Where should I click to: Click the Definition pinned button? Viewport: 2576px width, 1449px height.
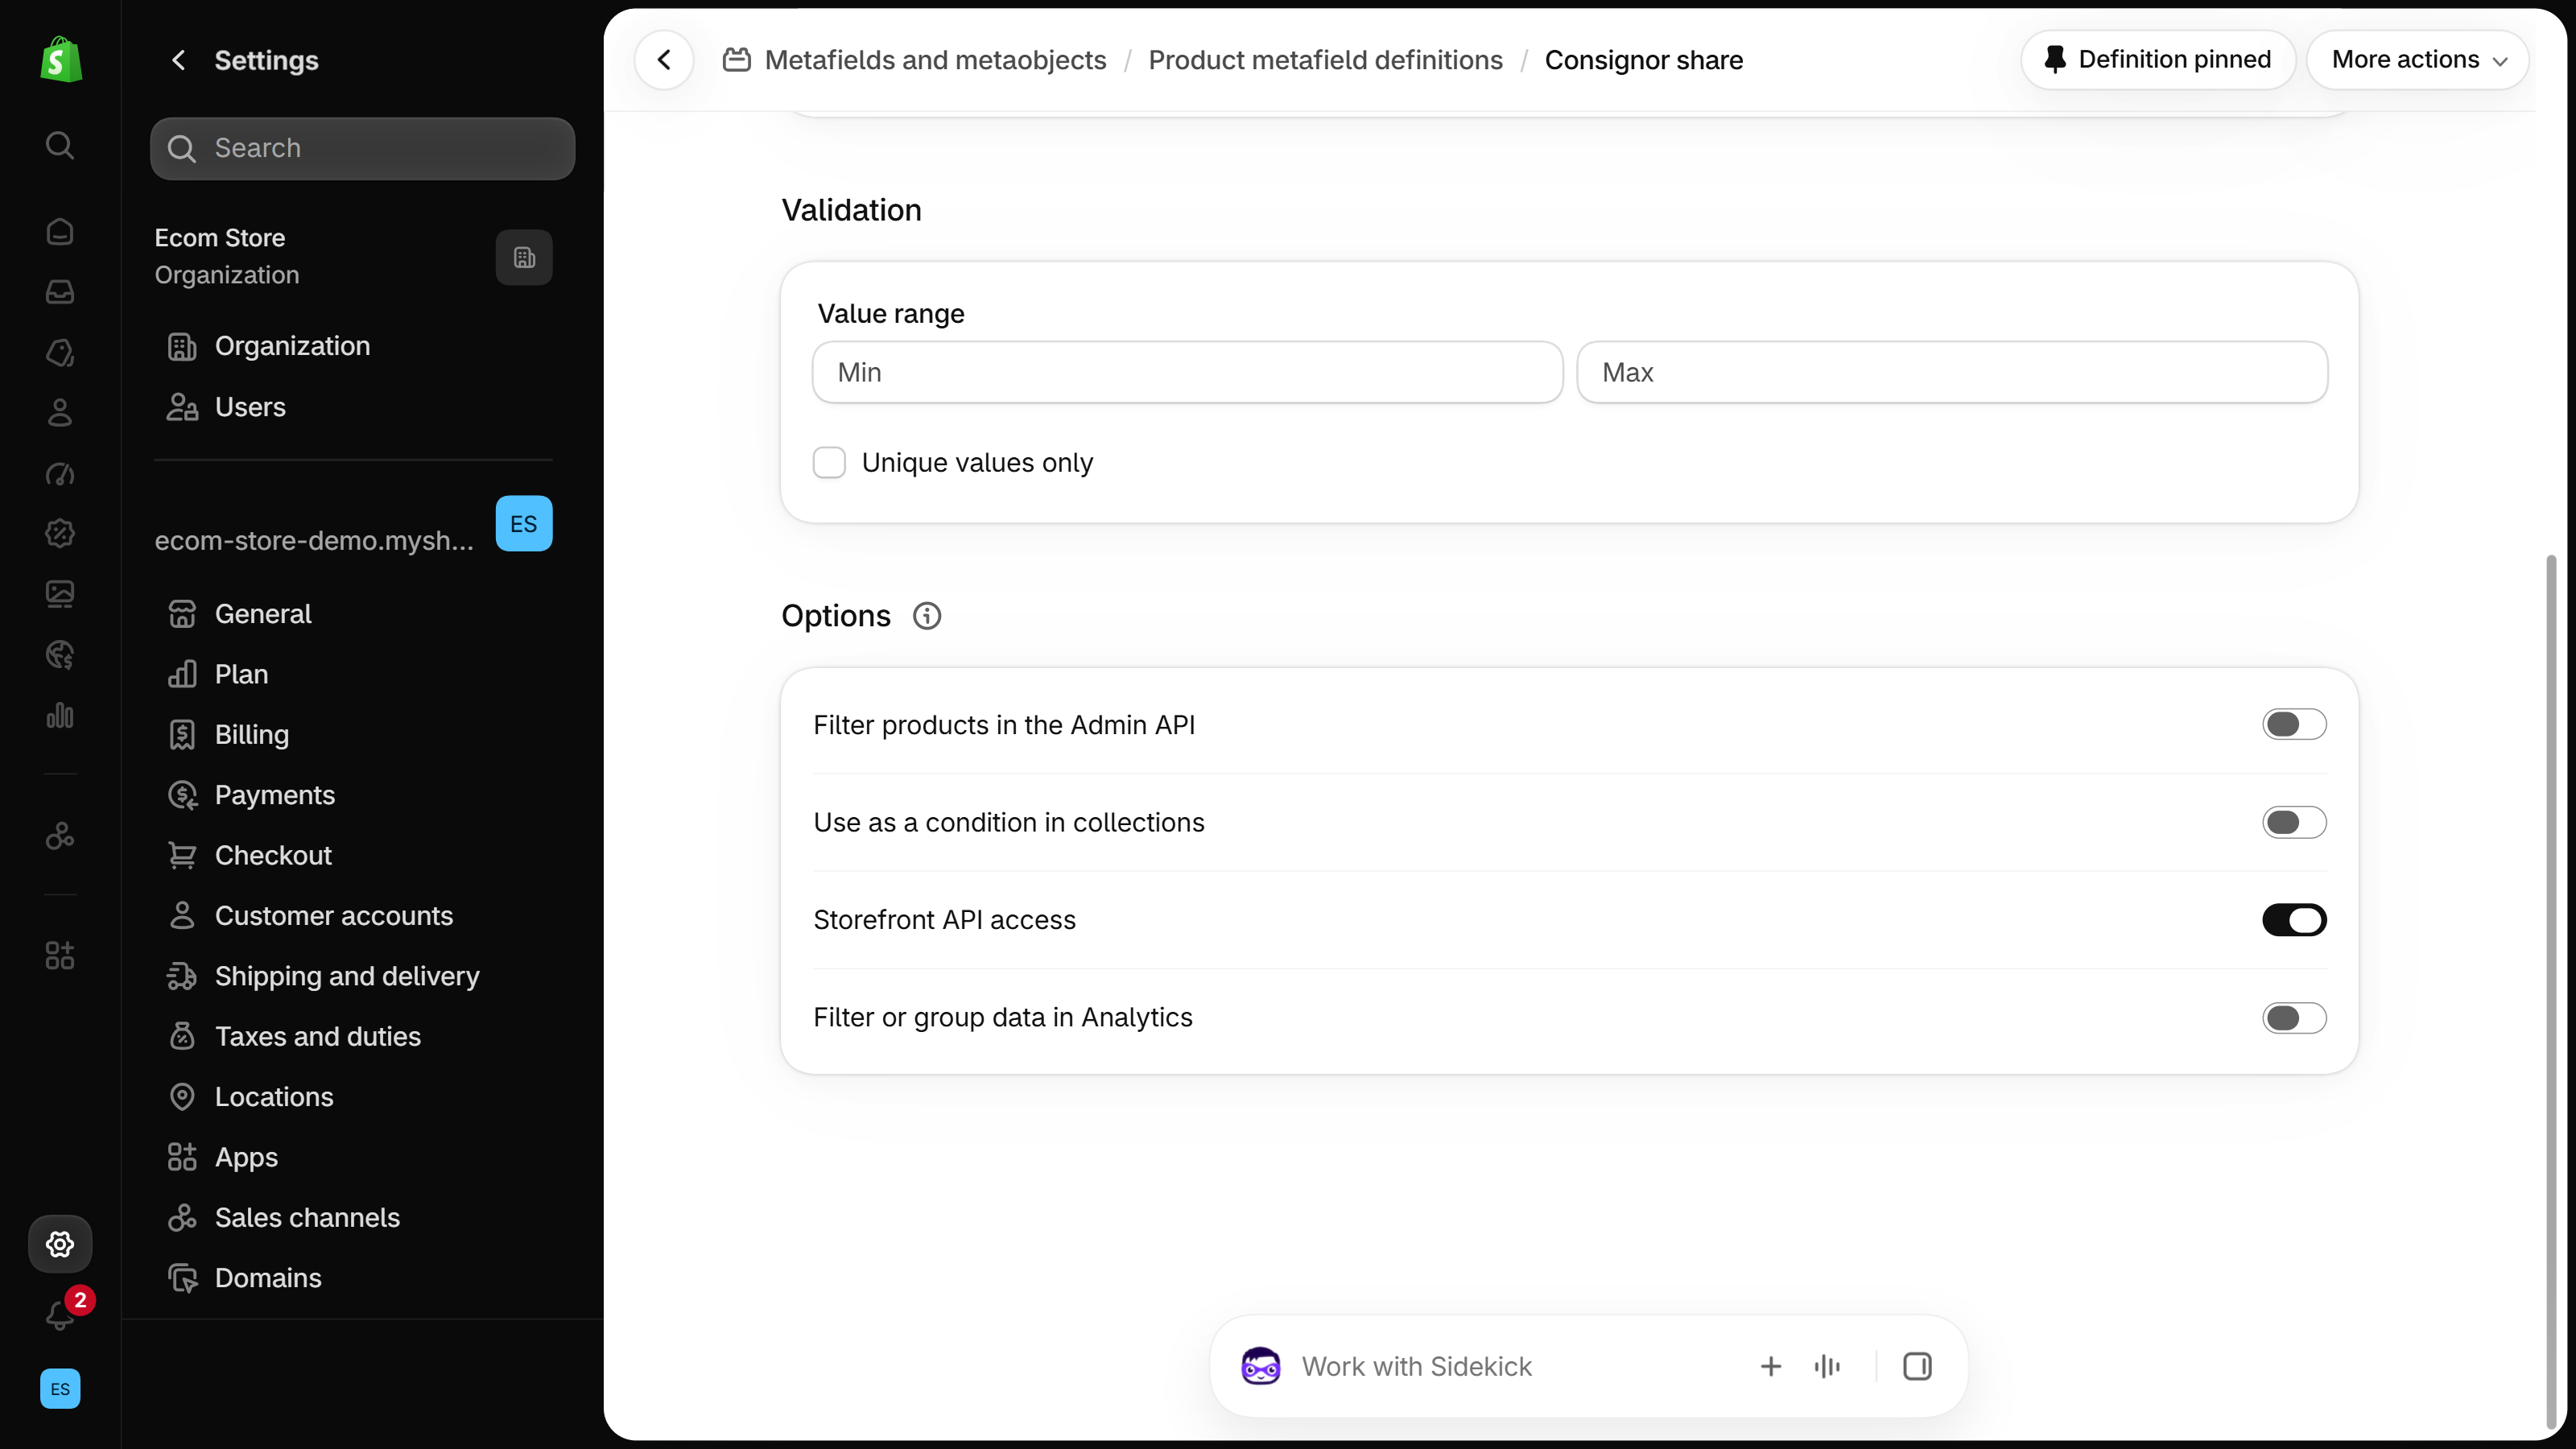pyautogui.click(x=2158, y=60)
